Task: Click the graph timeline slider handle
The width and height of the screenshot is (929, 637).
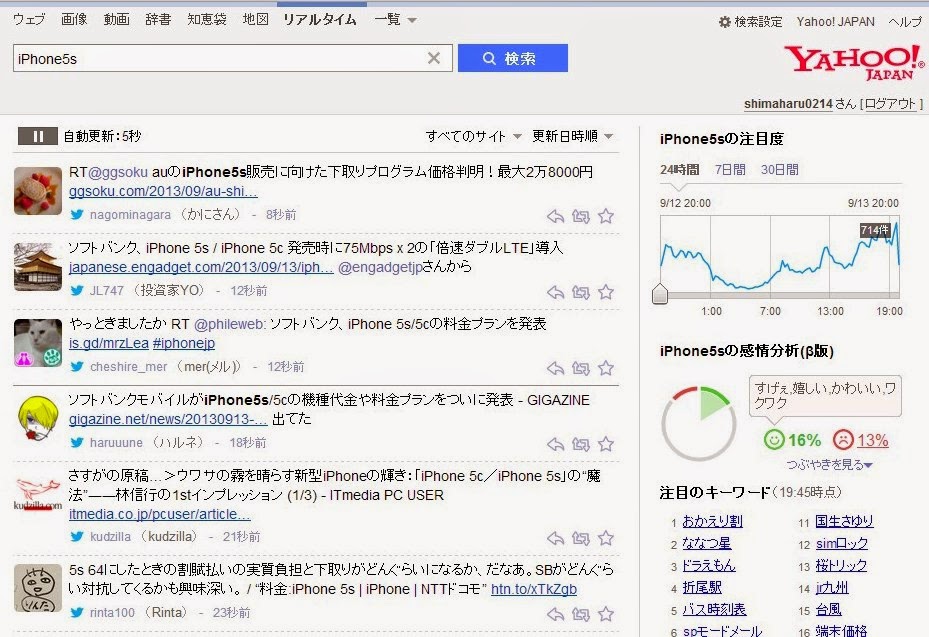Action: click(660, 294)
